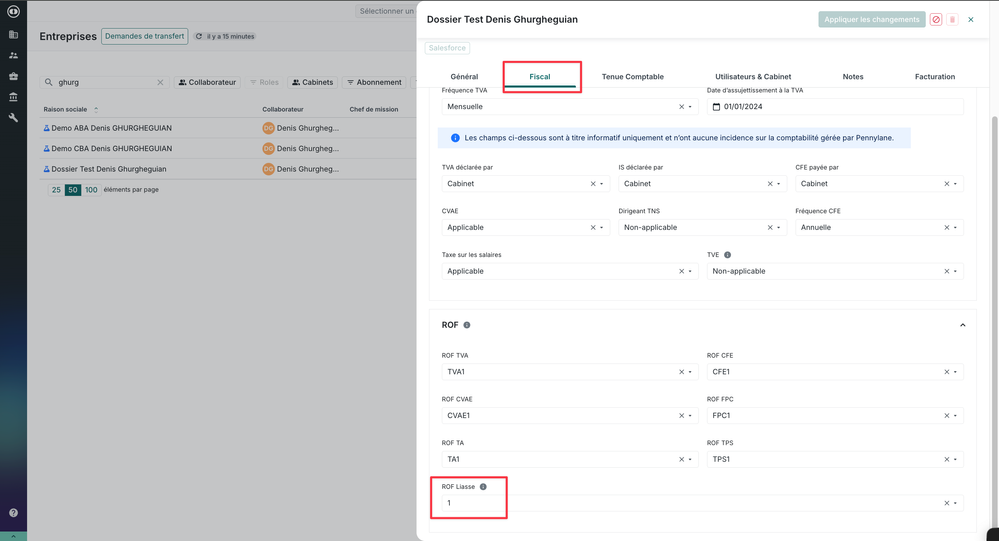The image size is (999, 541).
Task: Click the help question mark icon
Action: click(x=13, y=513)
